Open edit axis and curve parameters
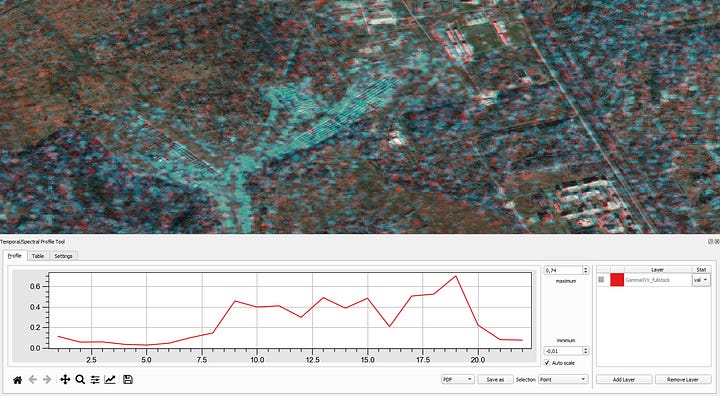The height and width of the screenshot is (396, 720). (110, 379)
